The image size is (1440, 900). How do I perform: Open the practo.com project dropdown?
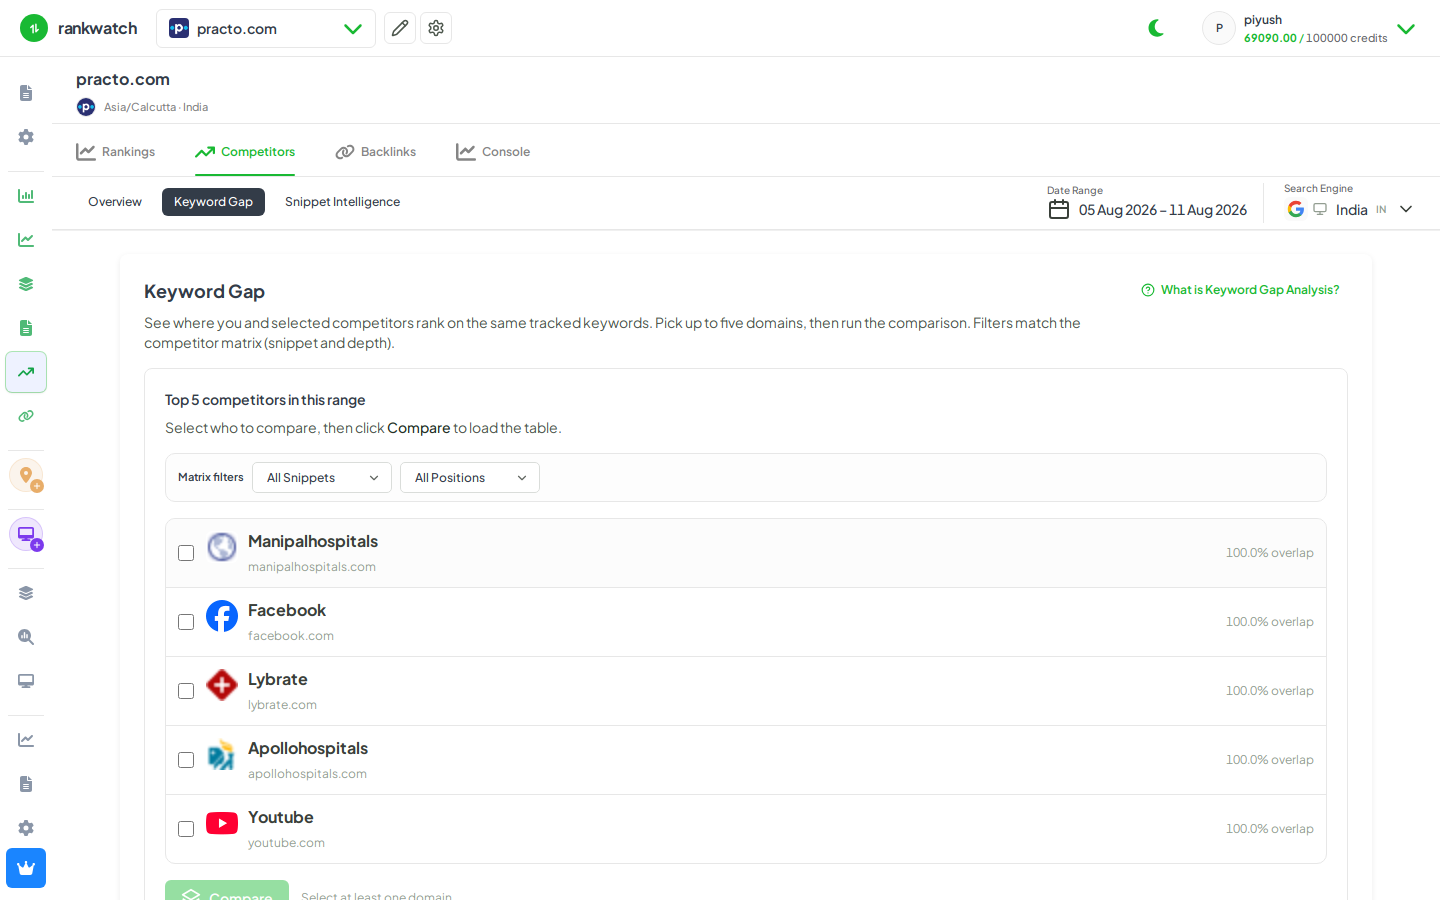click(x=266, y=28)
